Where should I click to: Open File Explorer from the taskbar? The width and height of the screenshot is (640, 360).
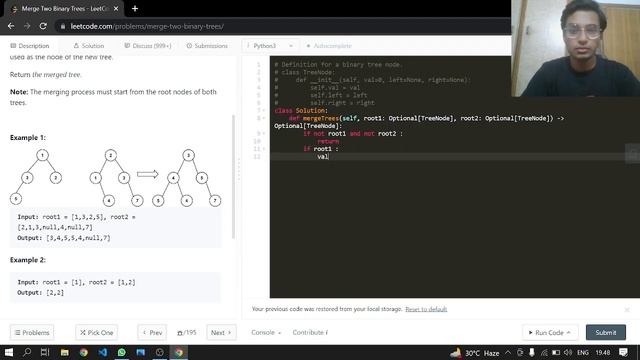point(64,352)
